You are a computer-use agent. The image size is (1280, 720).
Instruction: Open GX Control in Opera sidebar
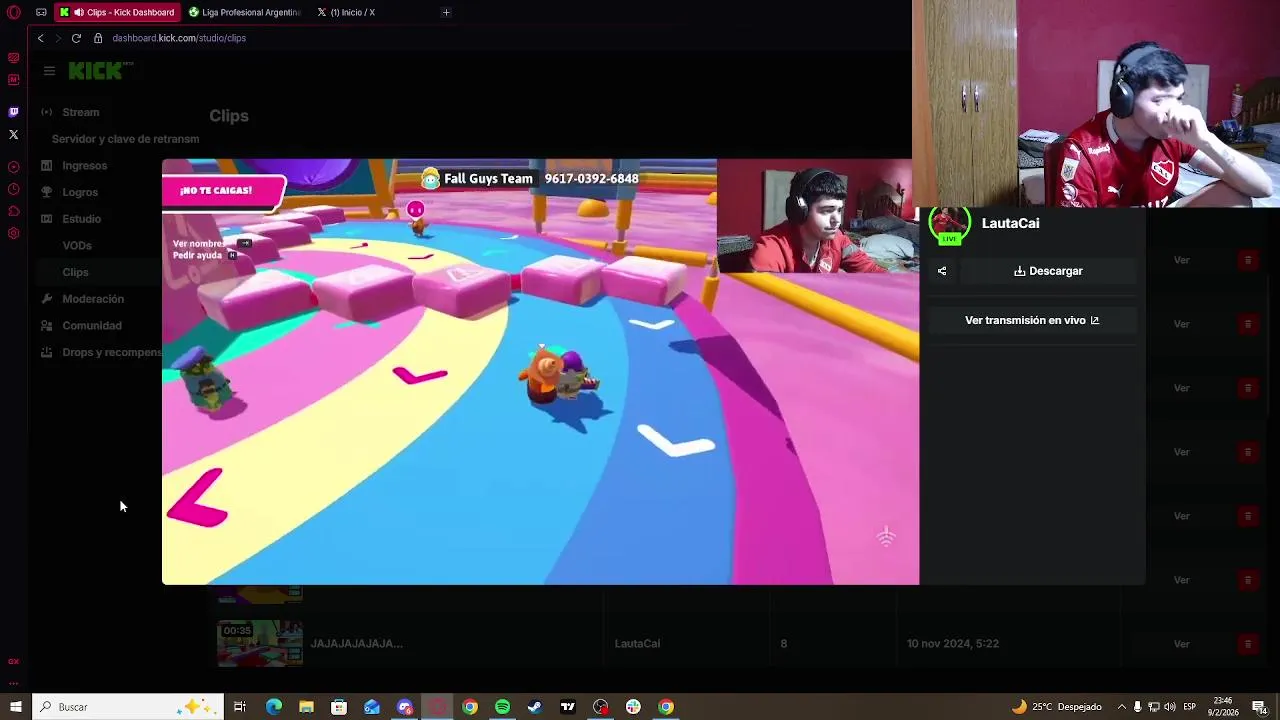point(13,58)
